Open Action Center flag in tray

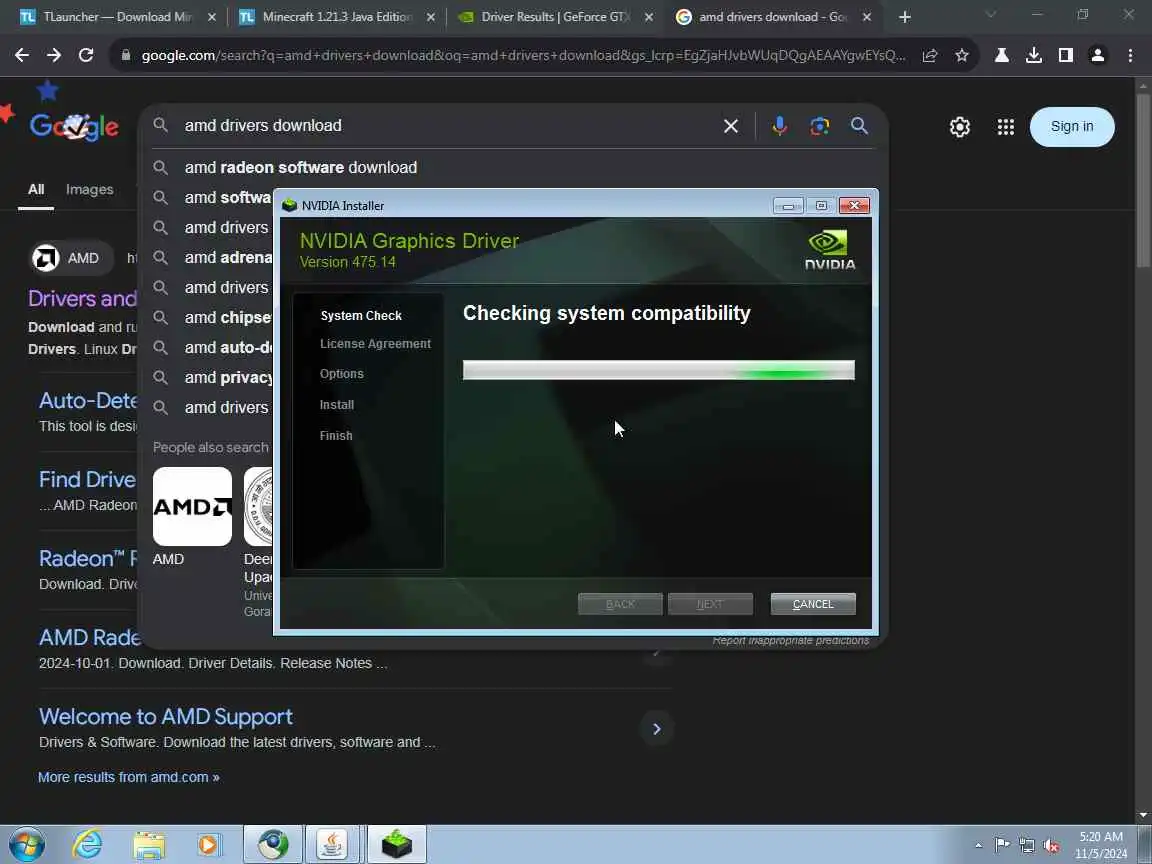pyautogui.click(x=1001, y=846)
